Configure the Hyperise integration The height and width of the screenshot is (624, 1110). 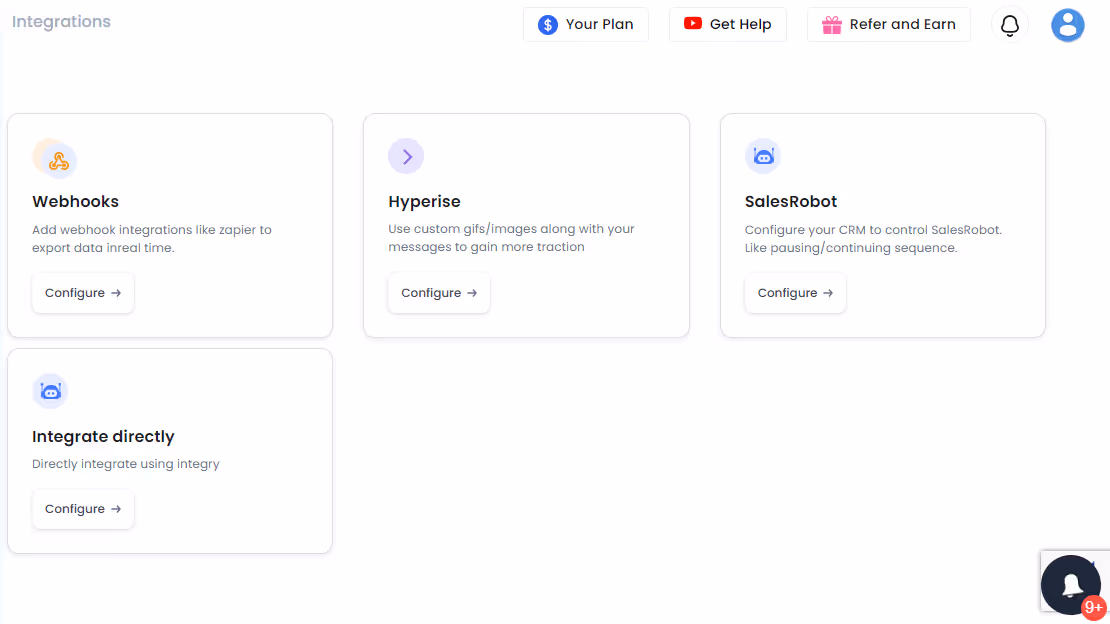click(438, 293)
